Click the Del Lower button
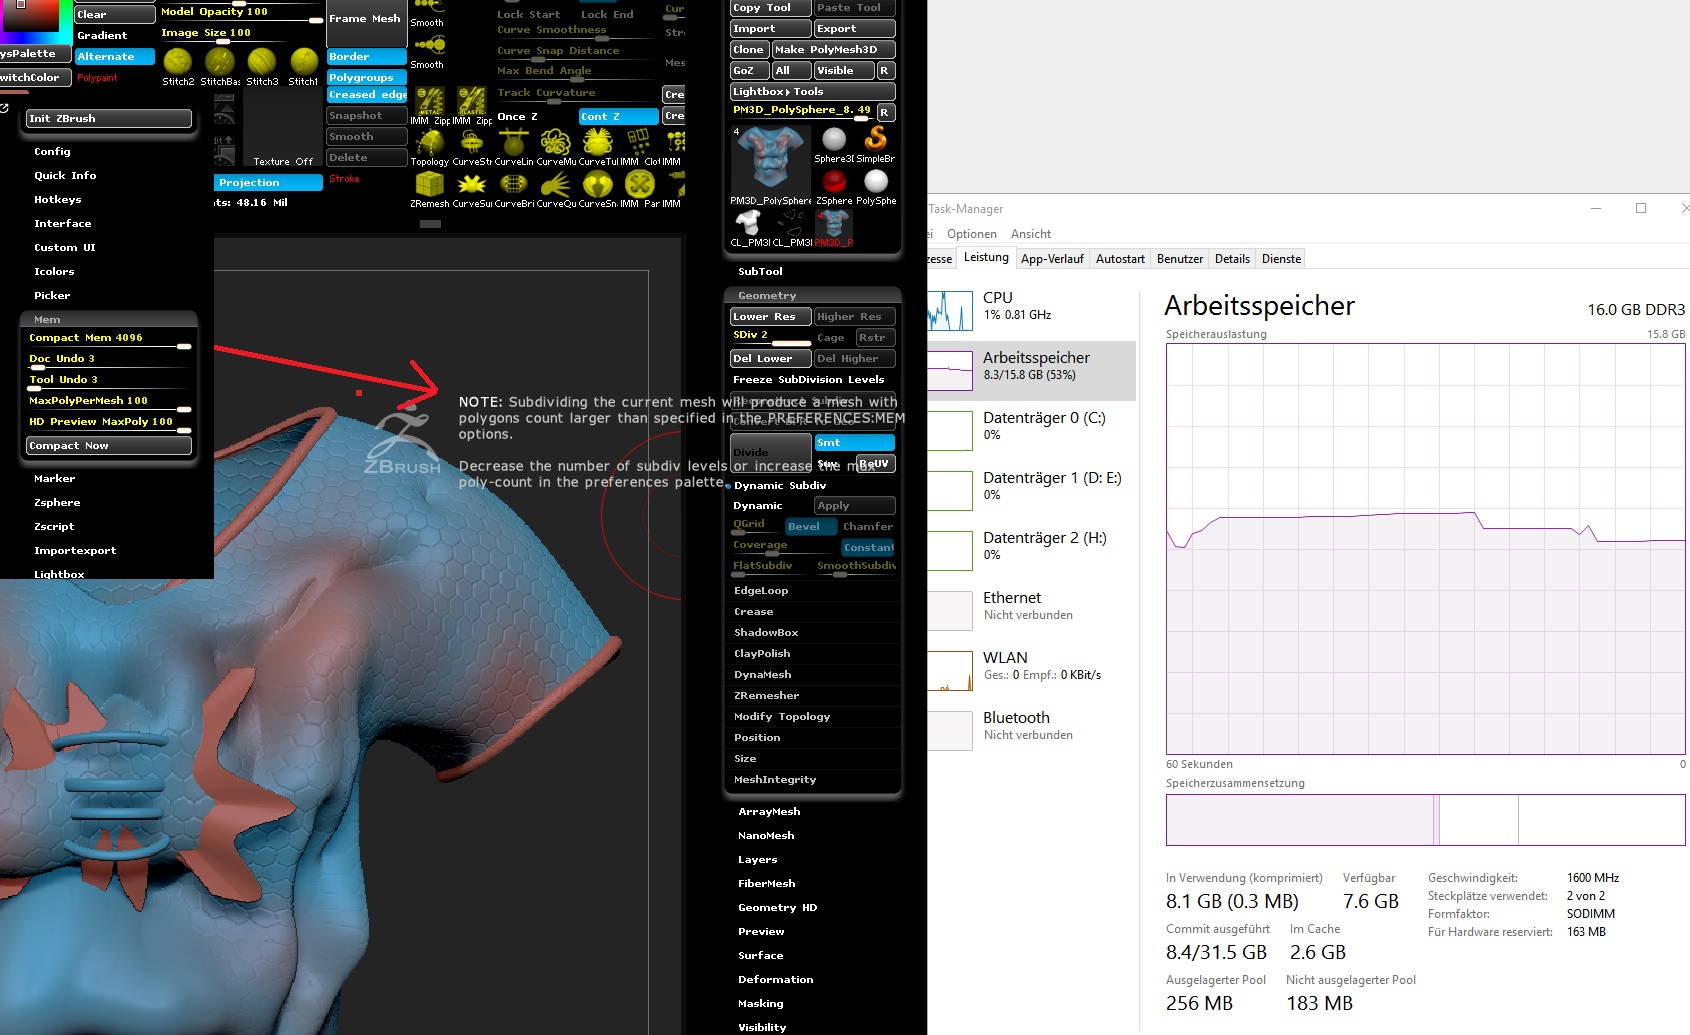 click(x=770, y=359)
